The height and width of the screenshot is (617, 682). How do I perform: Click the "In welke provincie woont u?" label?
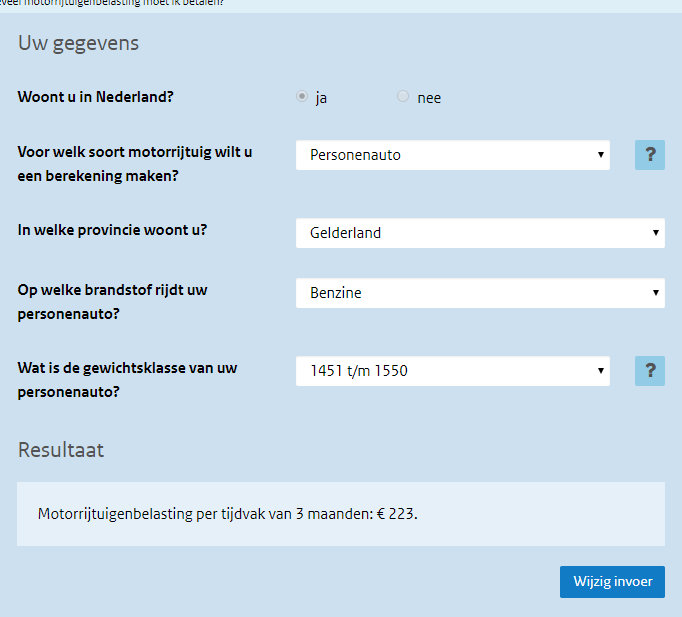(112, 229)
